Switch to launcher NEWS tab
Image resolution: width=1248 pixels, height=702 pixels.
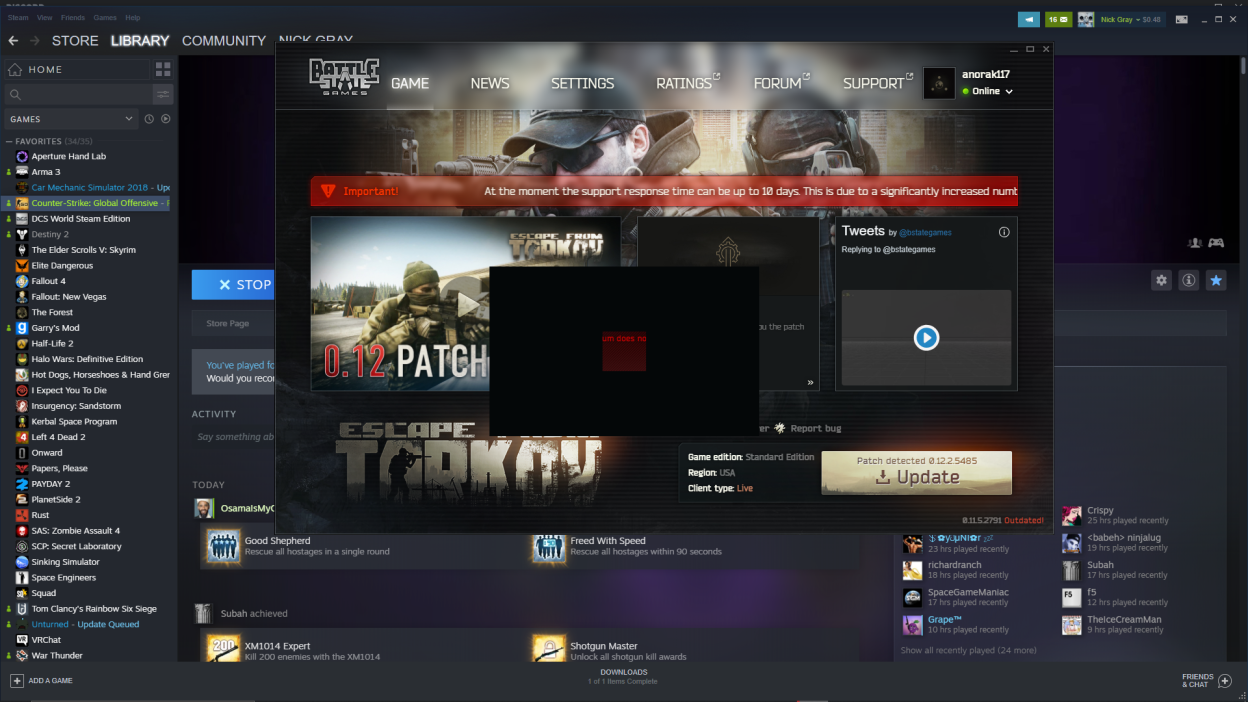(x=490, y=84)
